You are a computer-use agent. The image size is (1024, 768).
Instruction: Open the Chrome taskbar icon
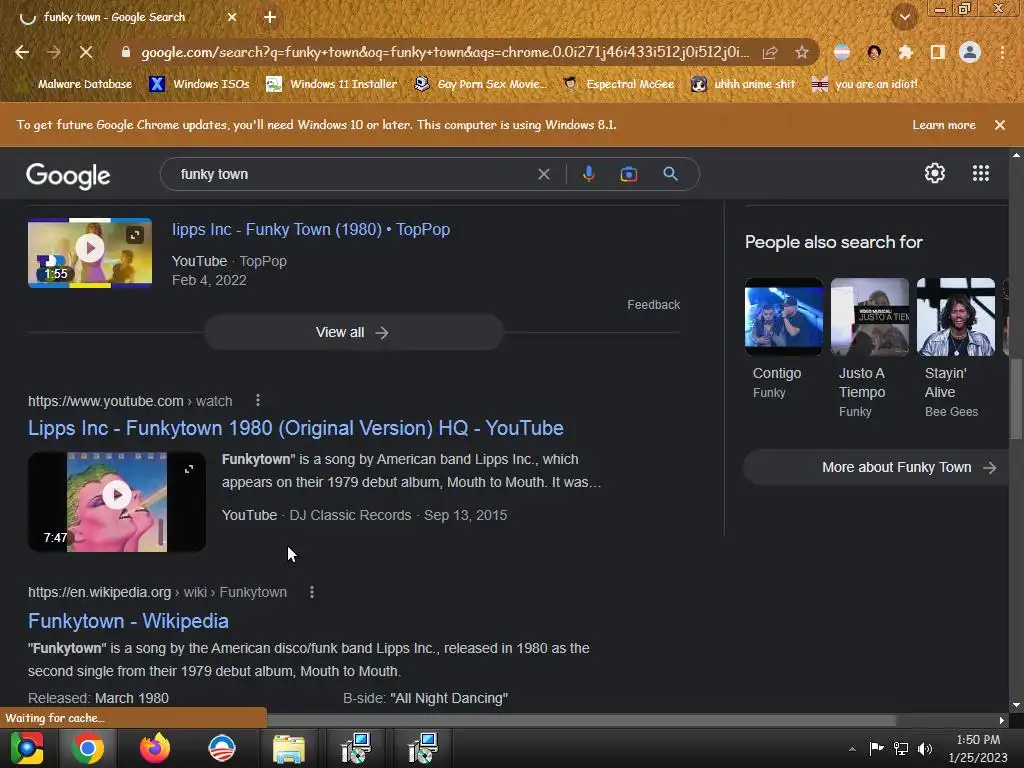click(x=88, y=748)
